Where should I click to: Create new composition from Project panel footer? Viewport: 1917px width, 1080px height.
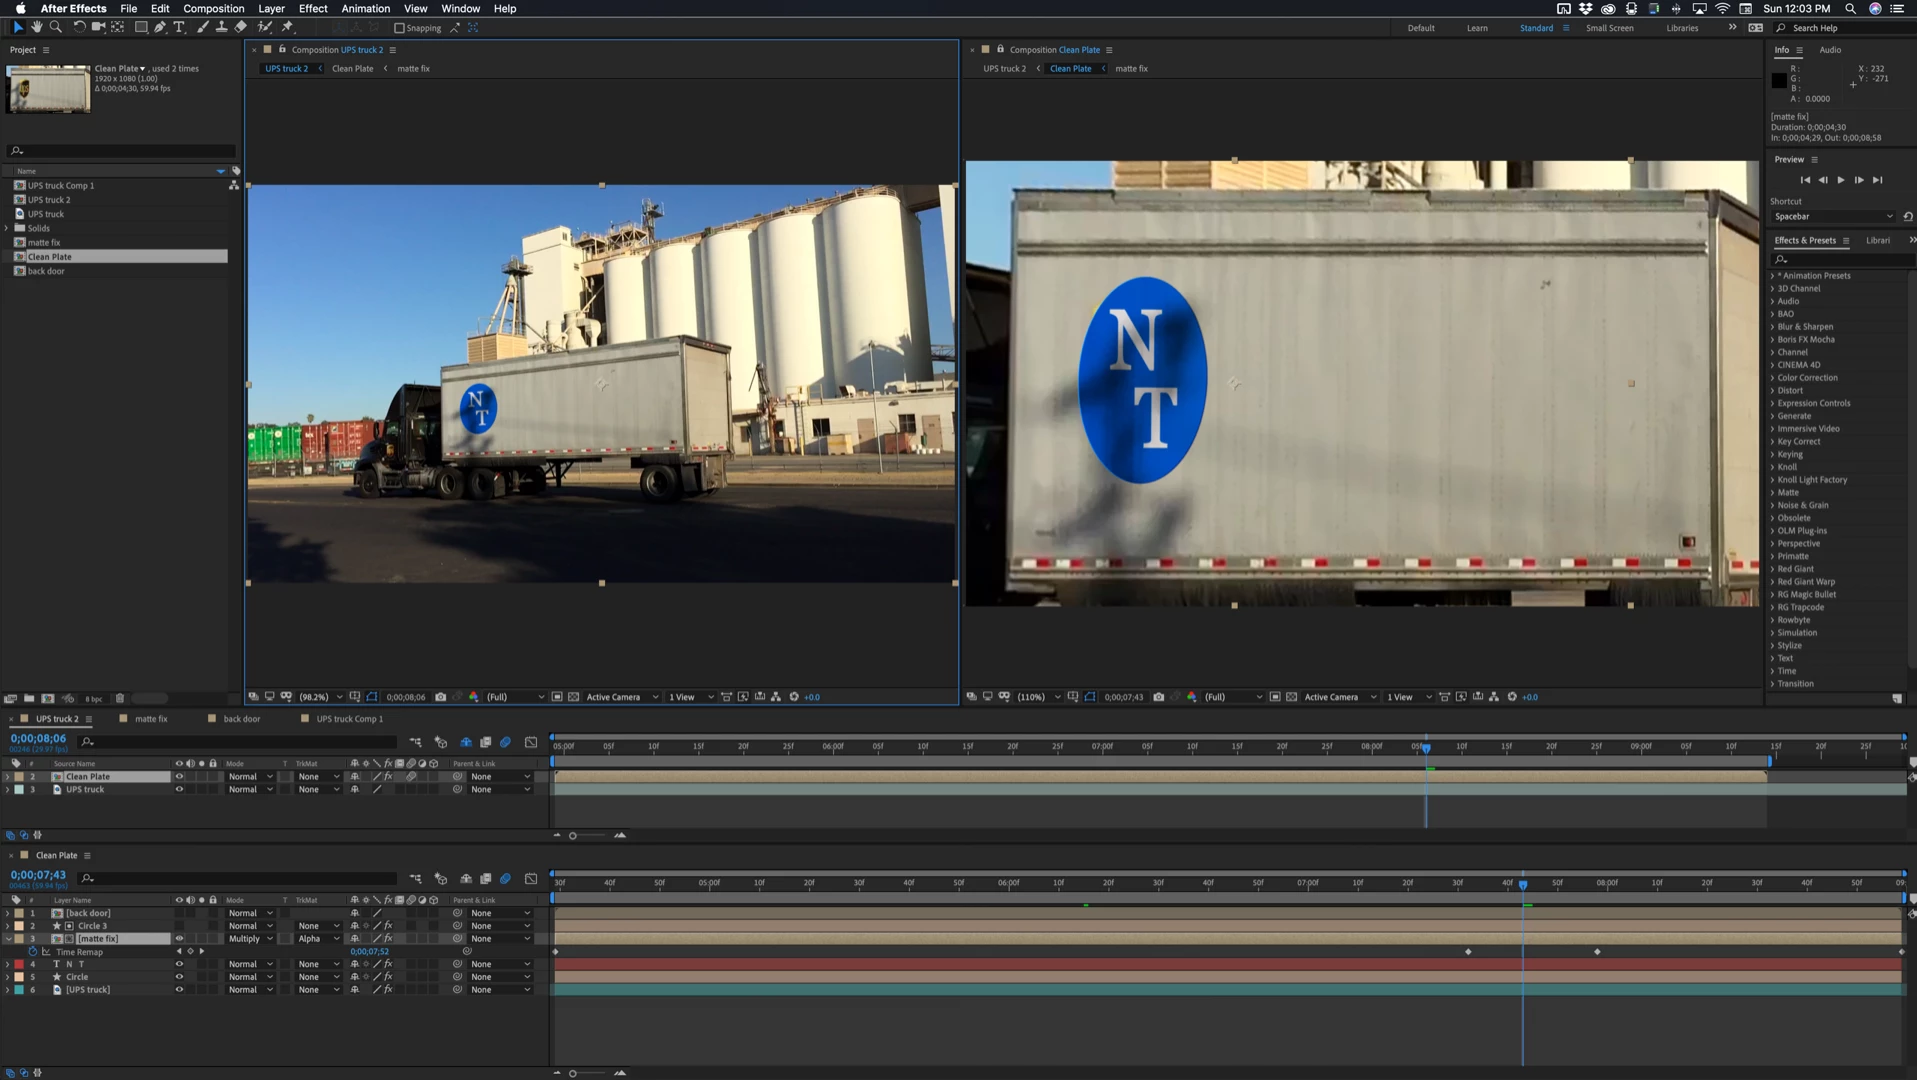[x=48, y=698]
